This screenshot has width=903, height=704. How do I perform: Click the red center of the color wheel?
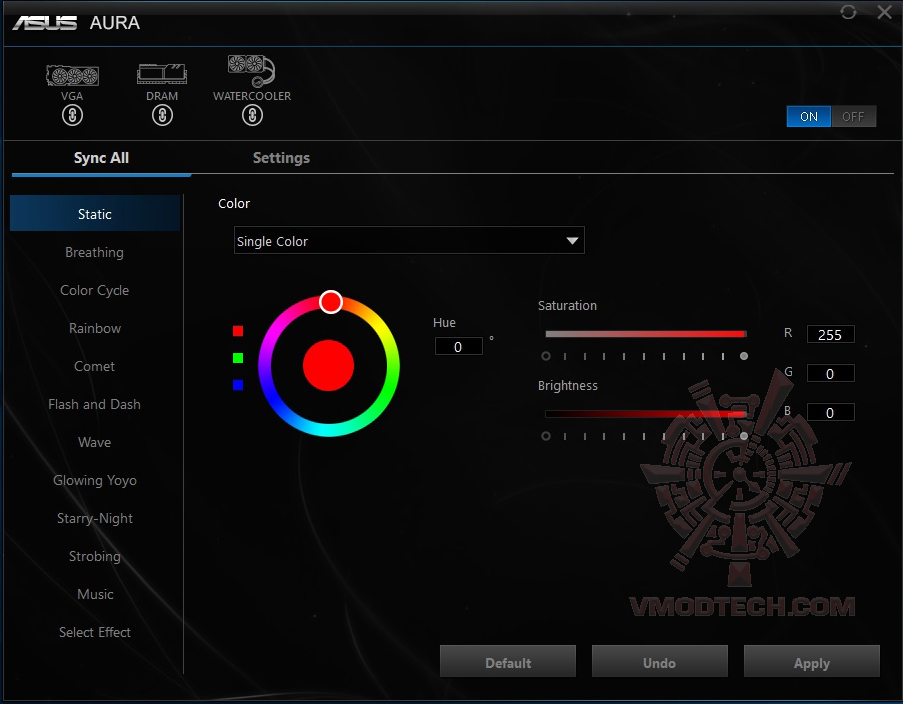328,365
